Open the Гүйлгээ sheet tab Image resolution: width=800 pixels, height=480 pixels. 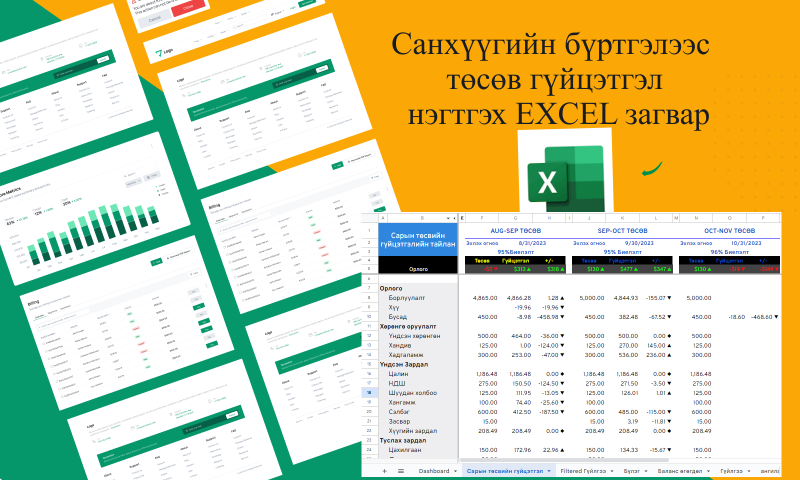point(731,471)
